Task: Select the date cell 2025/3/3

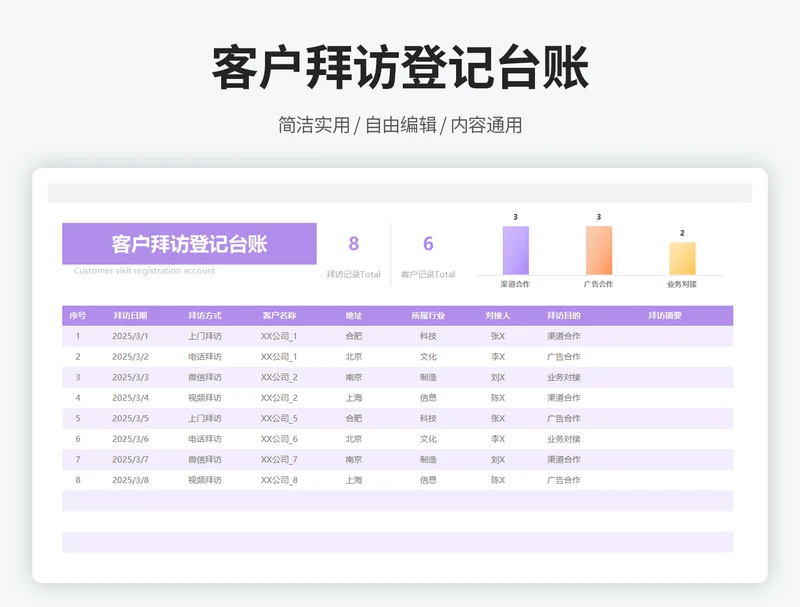Action: (130, 377)
